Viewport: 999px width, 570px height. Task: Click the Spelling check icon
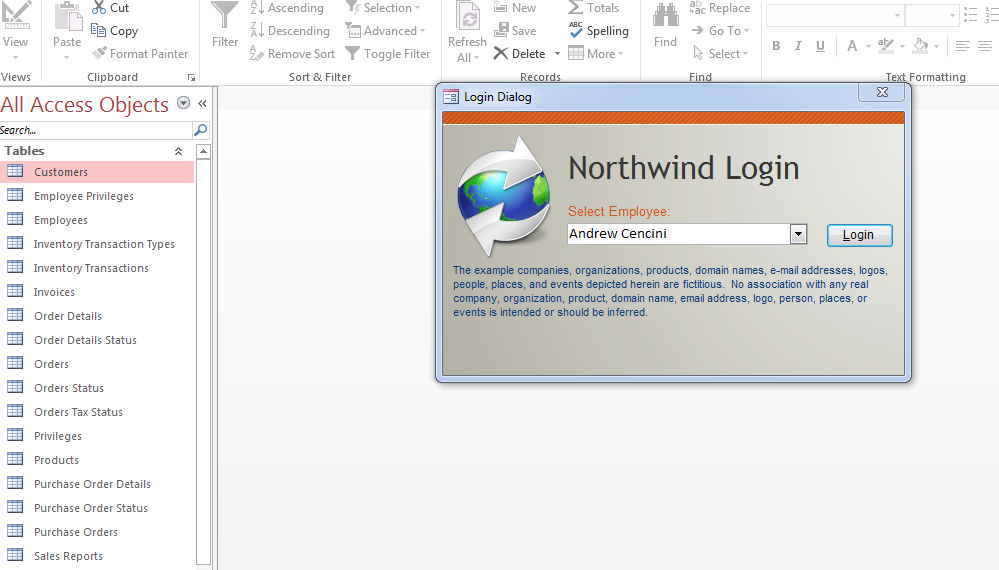(x=576, y=31)
